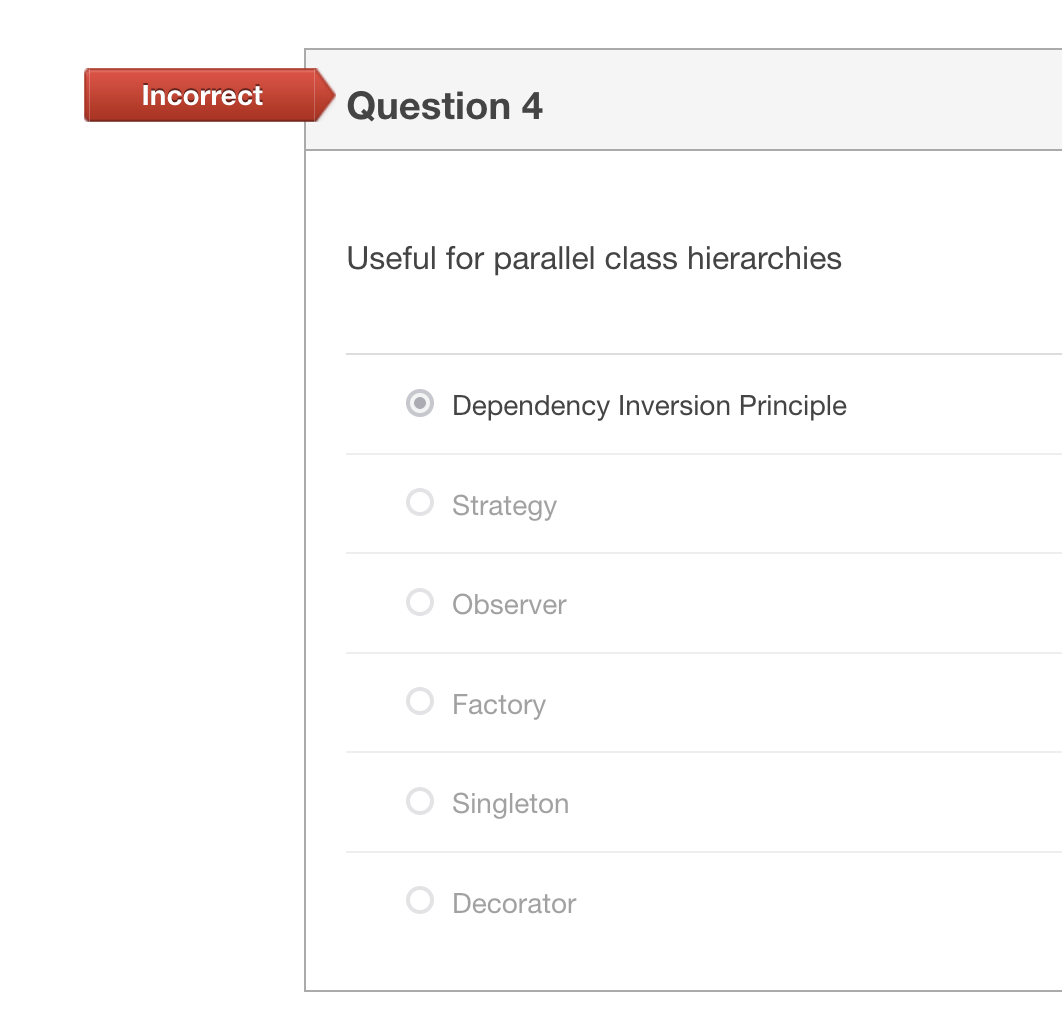
Task: Click the Dependency Inversion Principle answer text
Action: pyautogui.click(x=649, y=405)
